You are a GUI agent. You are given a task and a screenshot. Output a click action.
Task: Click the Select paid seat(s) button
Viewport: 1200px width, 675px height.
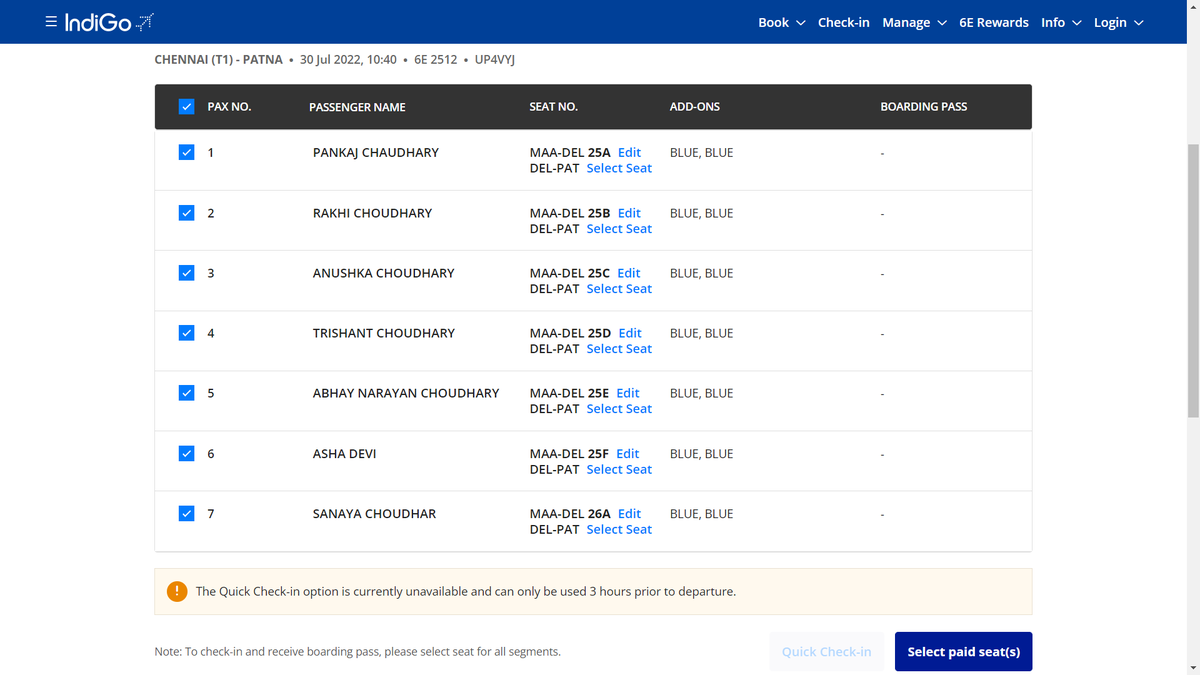963,651
